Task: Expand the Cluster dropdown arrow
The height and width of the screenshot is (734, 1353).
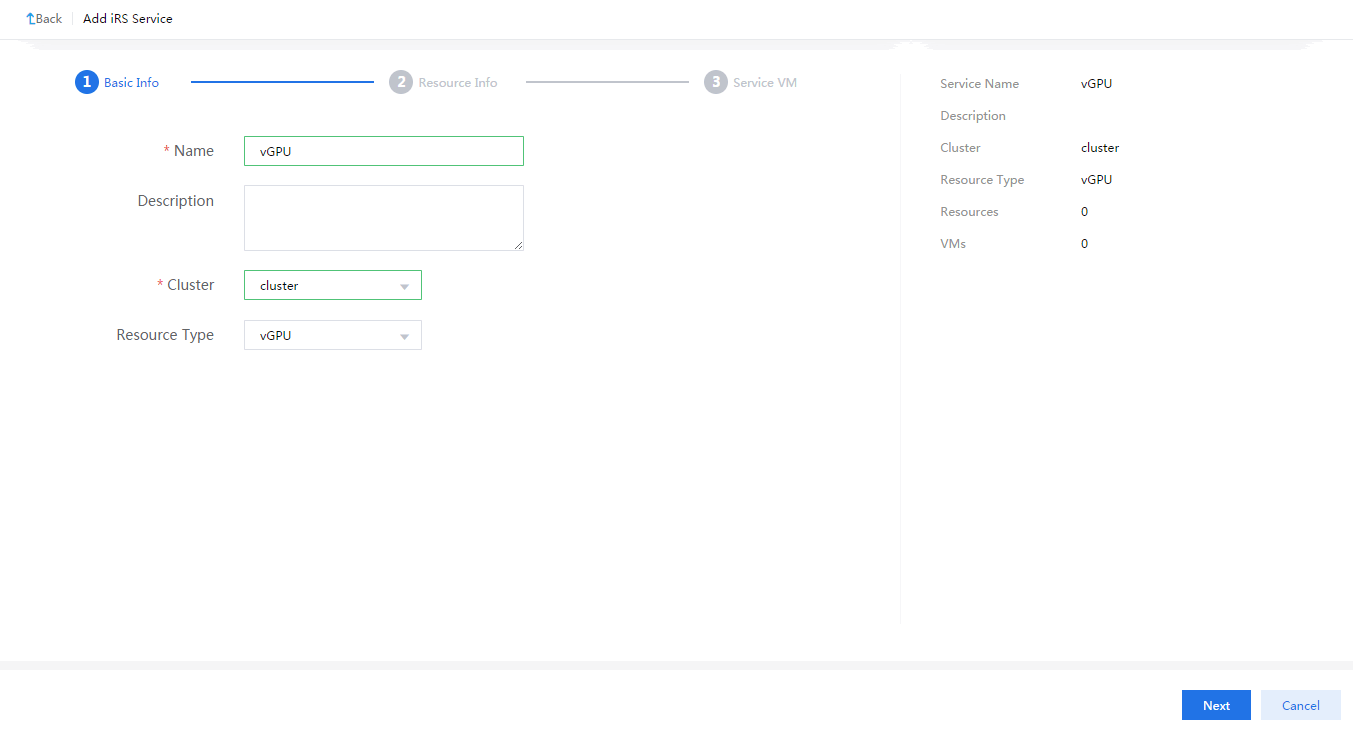Action: coord(405,287)
